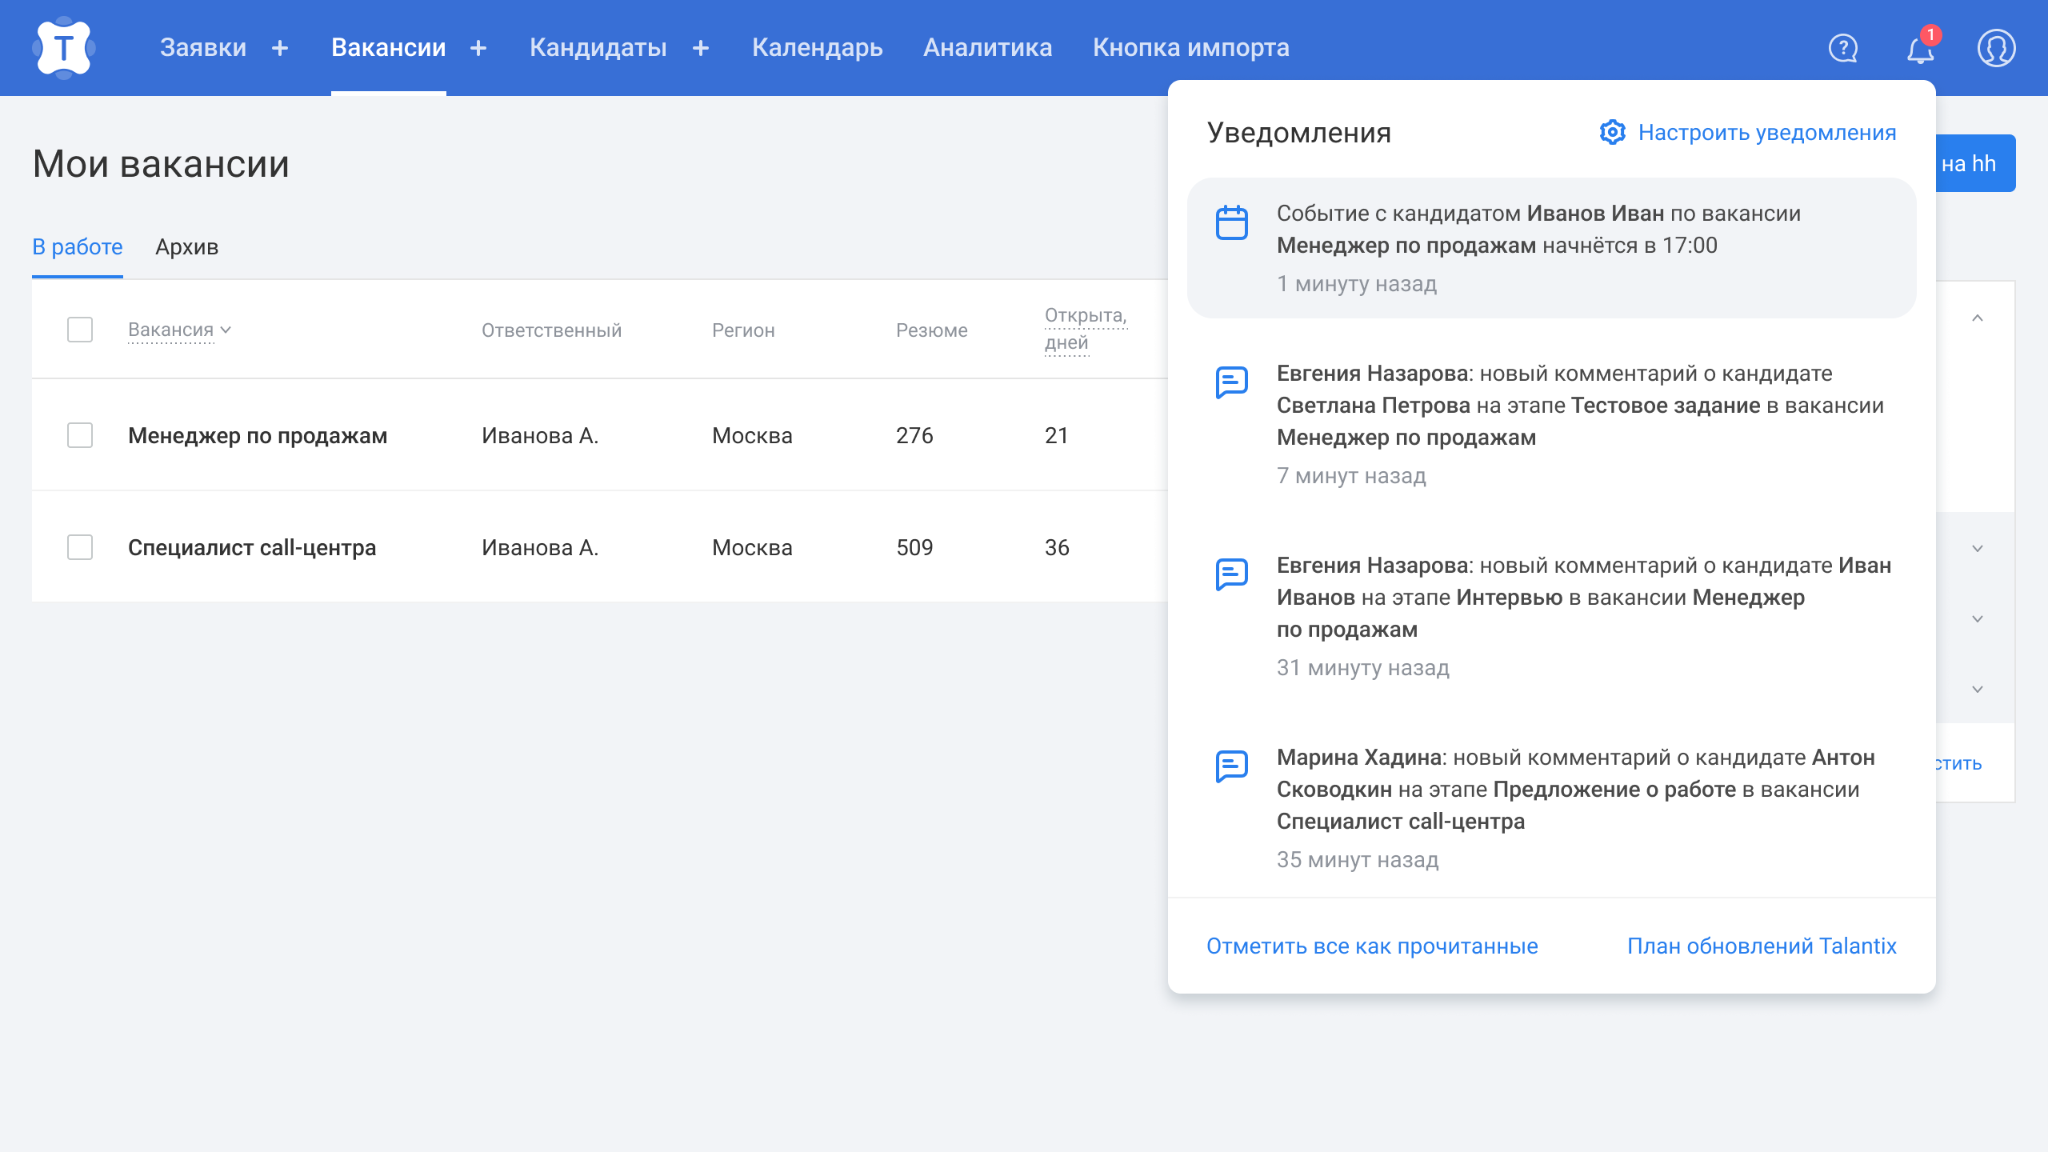Check the Менеджер по продажам row checkbox
Image resolution: width=2048 pixels, height=1152 pixels.
pos(80,435)
